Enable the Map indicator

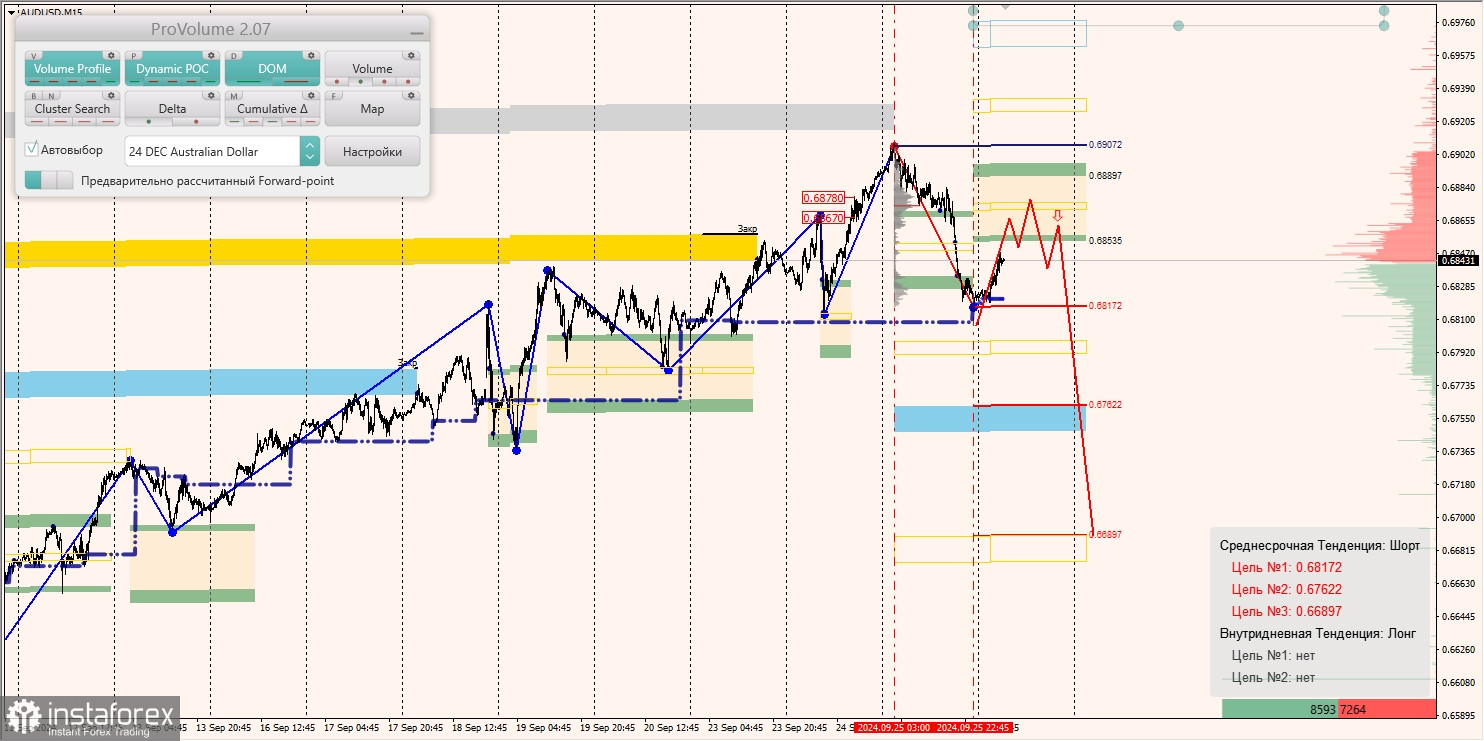[x=372, y=109]
